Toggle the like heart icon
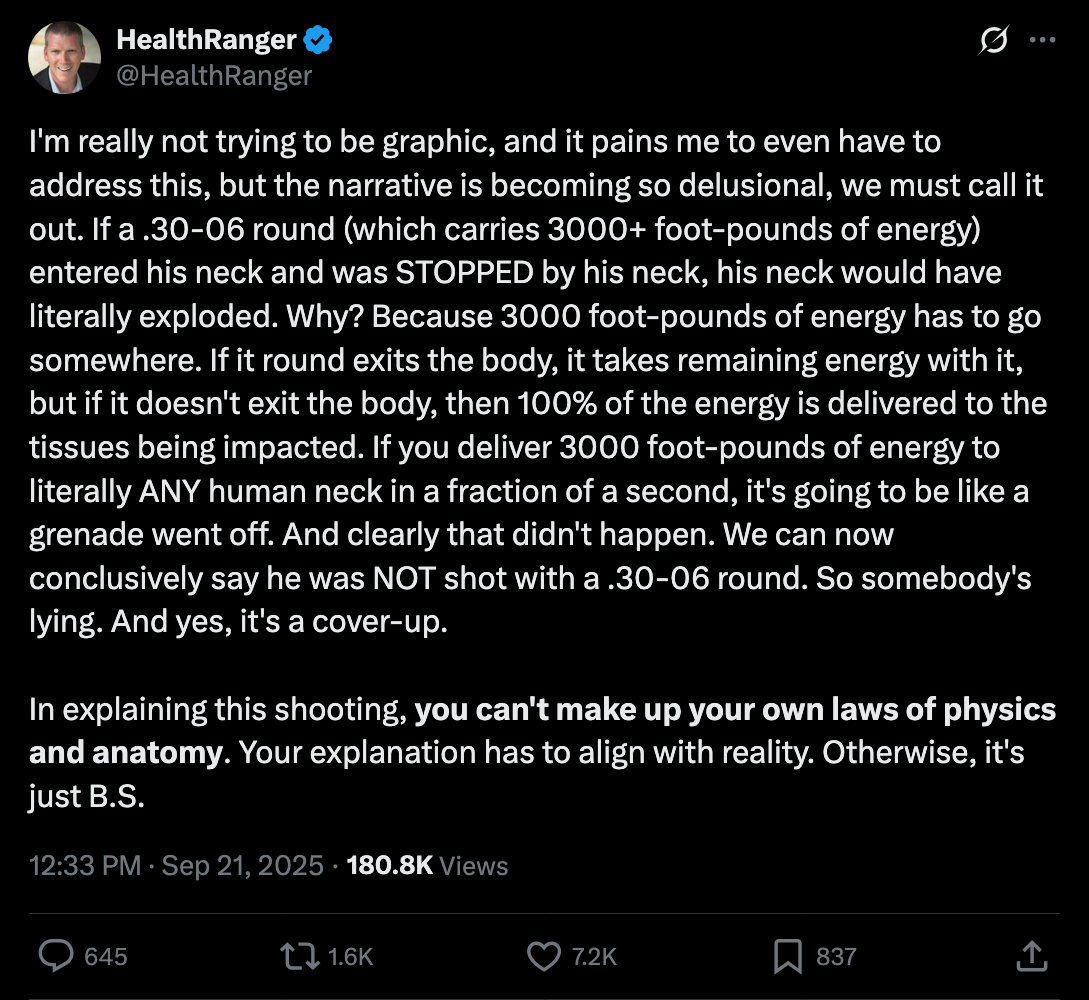 coord(544,956)
